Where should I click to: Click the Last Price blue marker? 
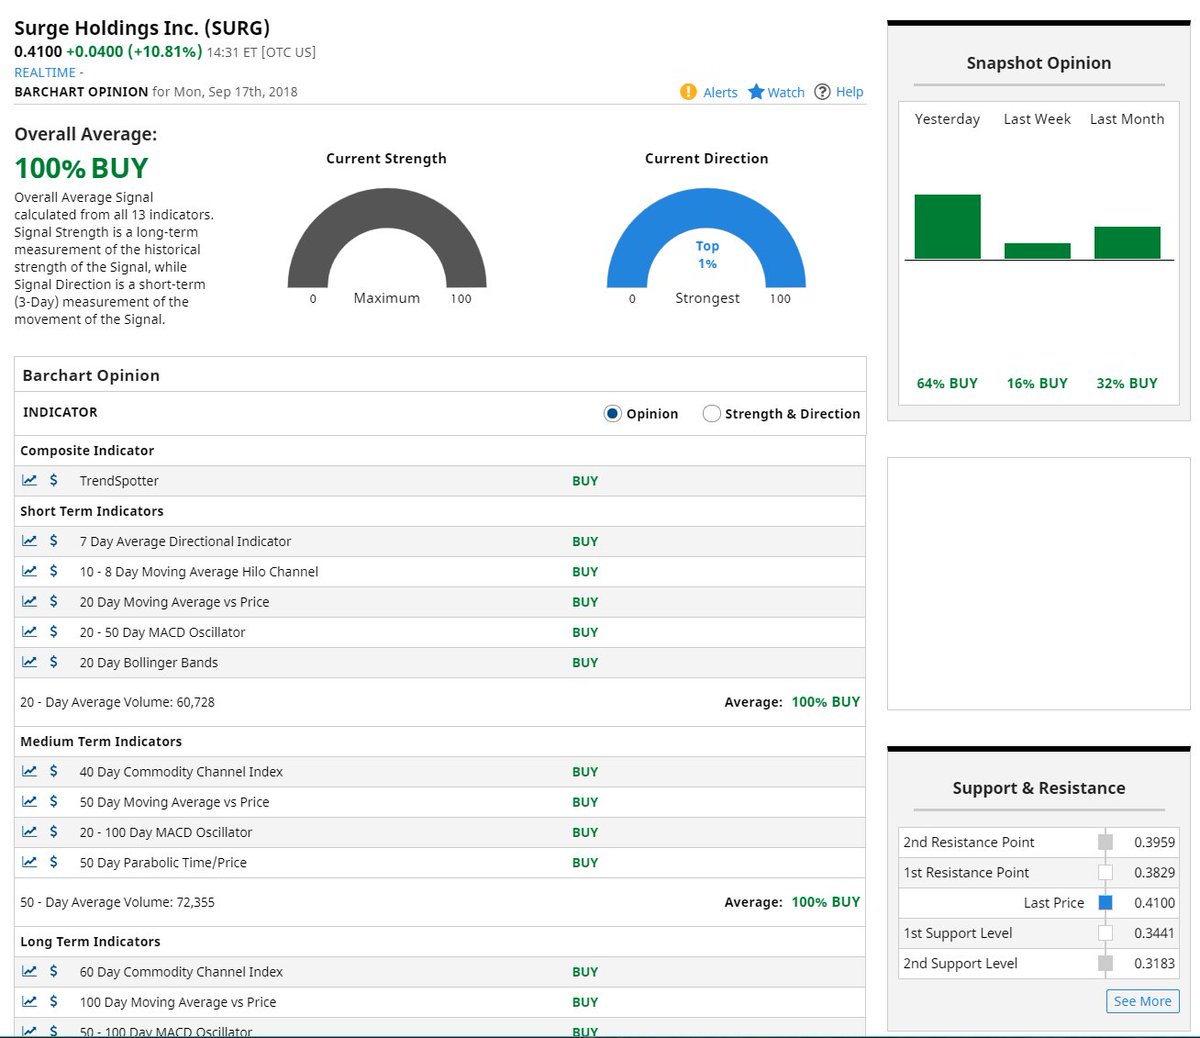[1105, 902]
